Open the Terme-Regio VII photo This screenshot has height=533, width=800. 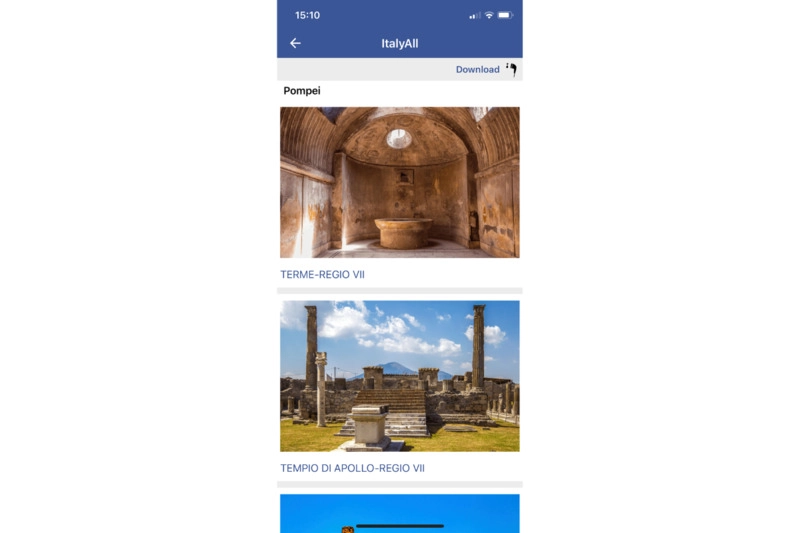(x=399, y=182)
